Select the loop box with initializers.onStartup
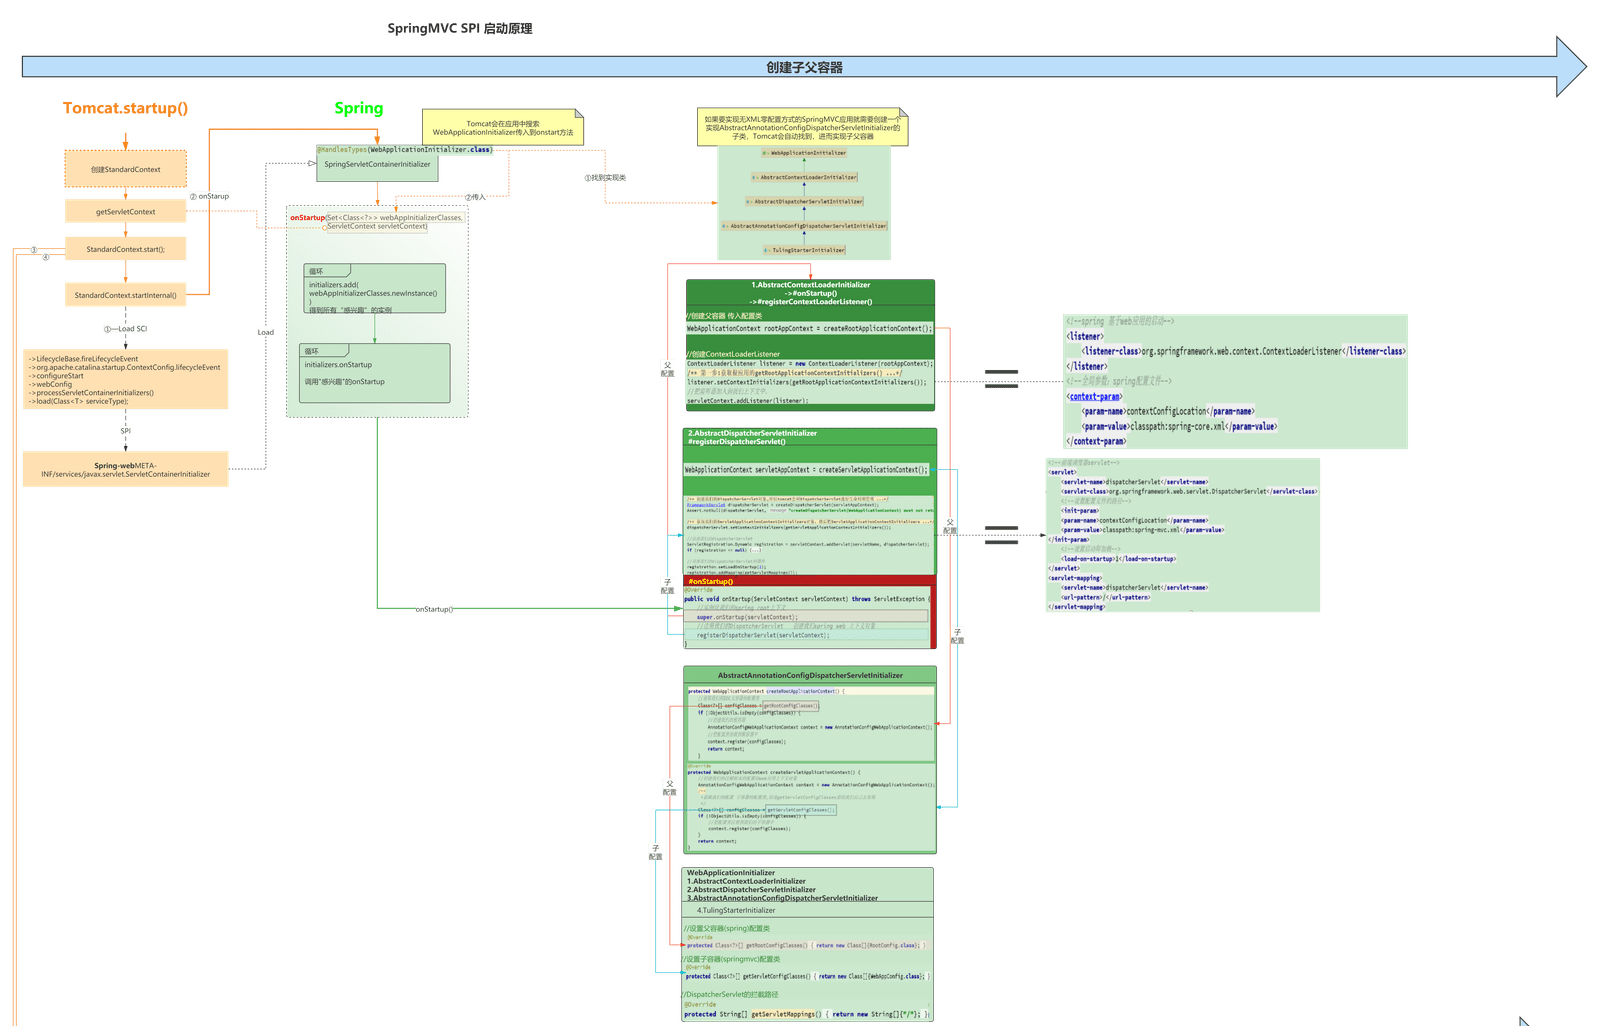 pos(375,373)
